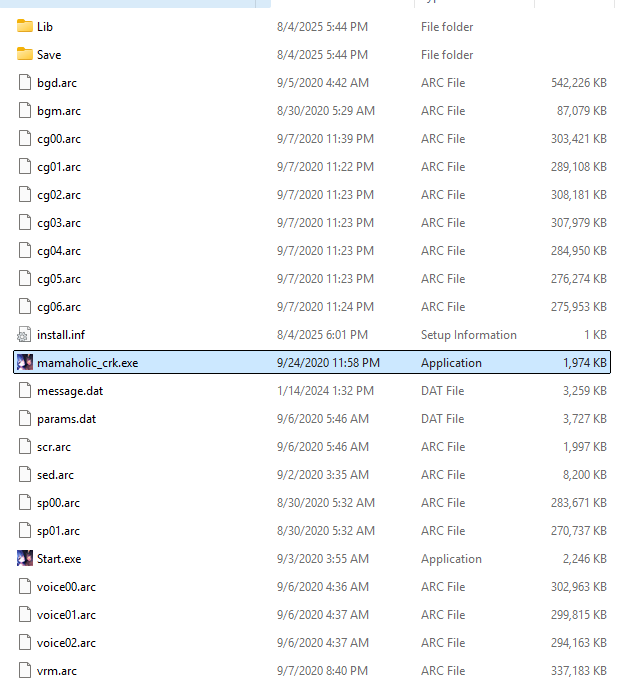Viewport: 626px width, 694px height.
Task: Click the cg00.arc file icon
Action: (25, 139)
